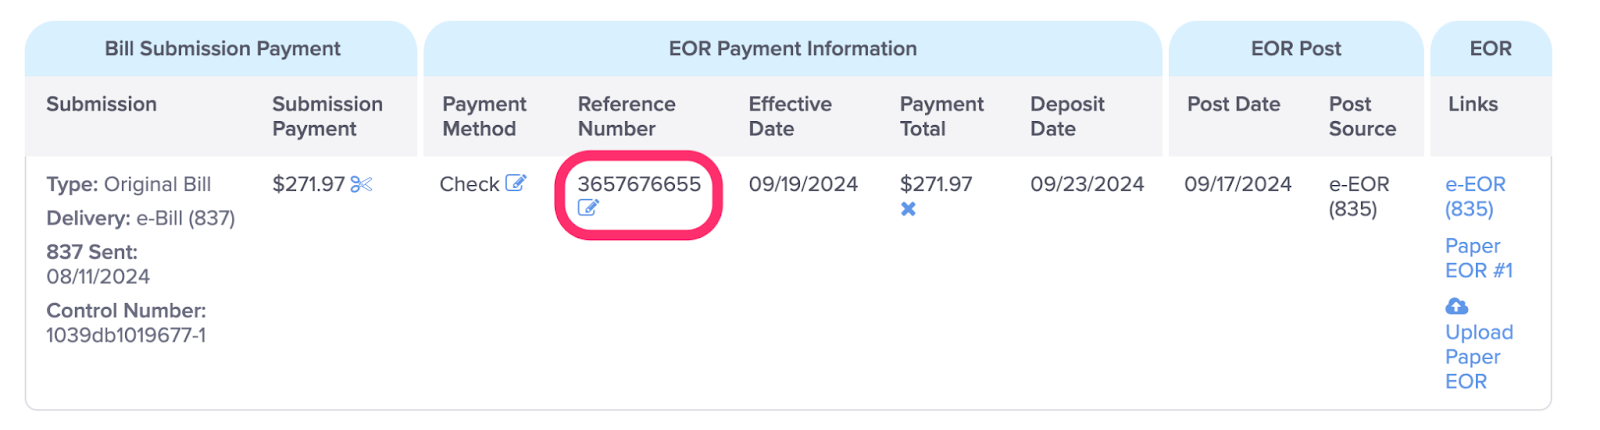Click the EOR Post section header
This screenshot has width=1600, height=430.
coord(1296,48)
